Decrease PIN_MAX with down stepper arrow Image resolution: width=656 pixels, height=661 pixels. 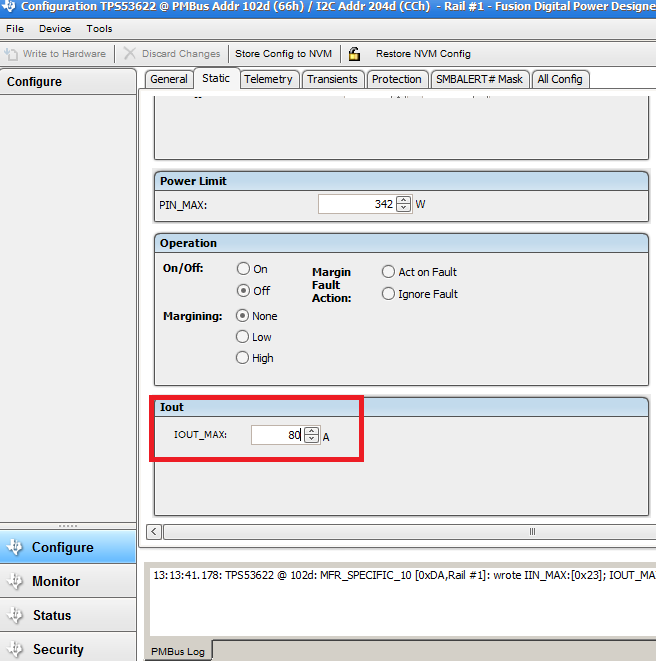404,208
